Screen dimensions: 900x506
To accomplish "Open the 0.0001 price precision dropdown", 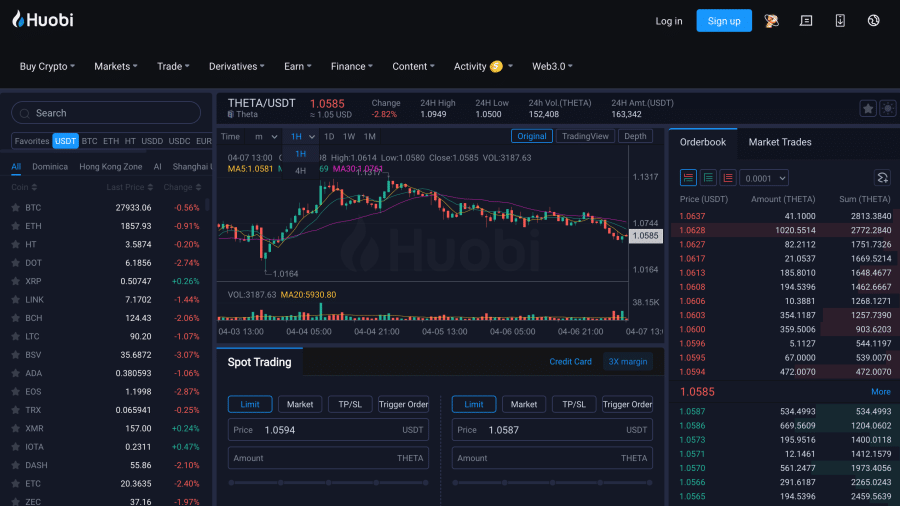I will point(763,178).
